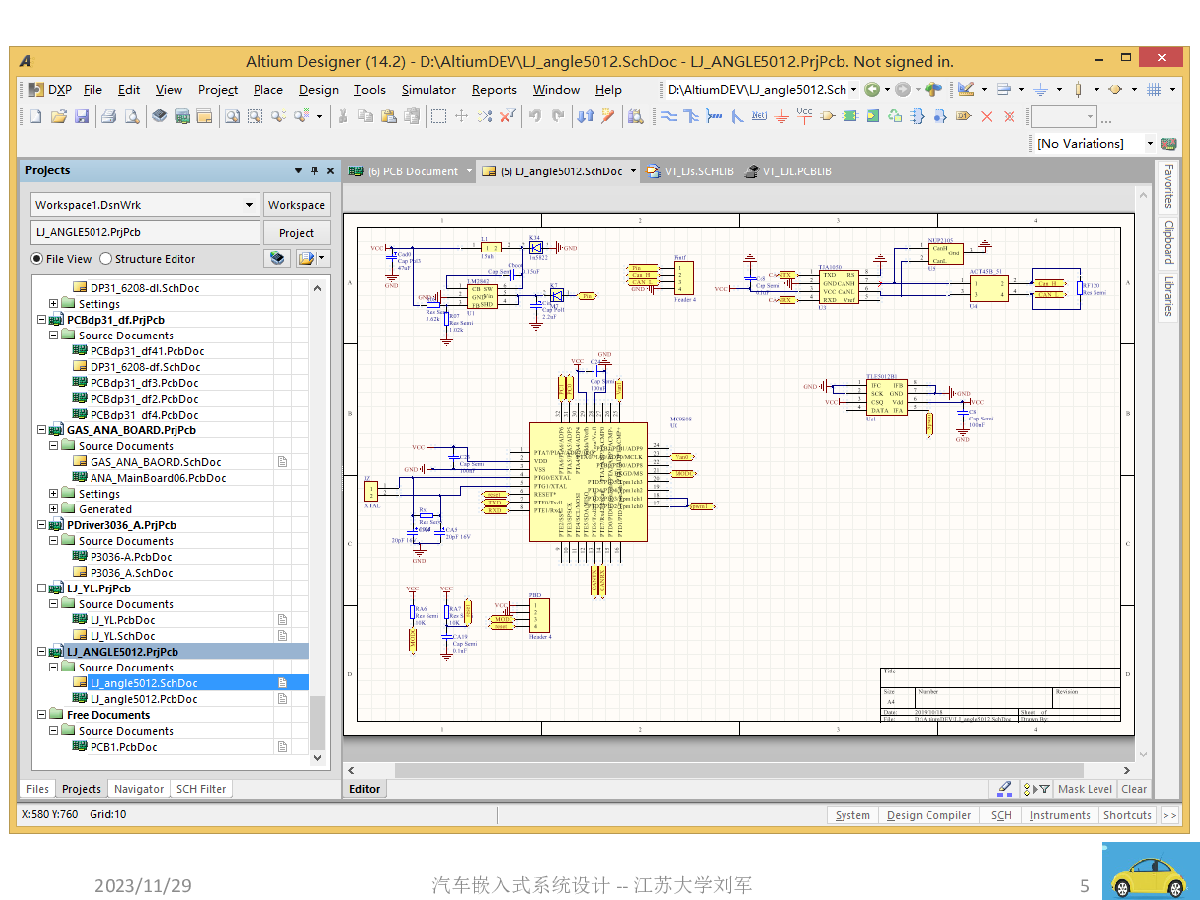Select the Place No ERC red X
This screenshot has width=1200, height=900.
pyautogui.click(x=987, y=116)
